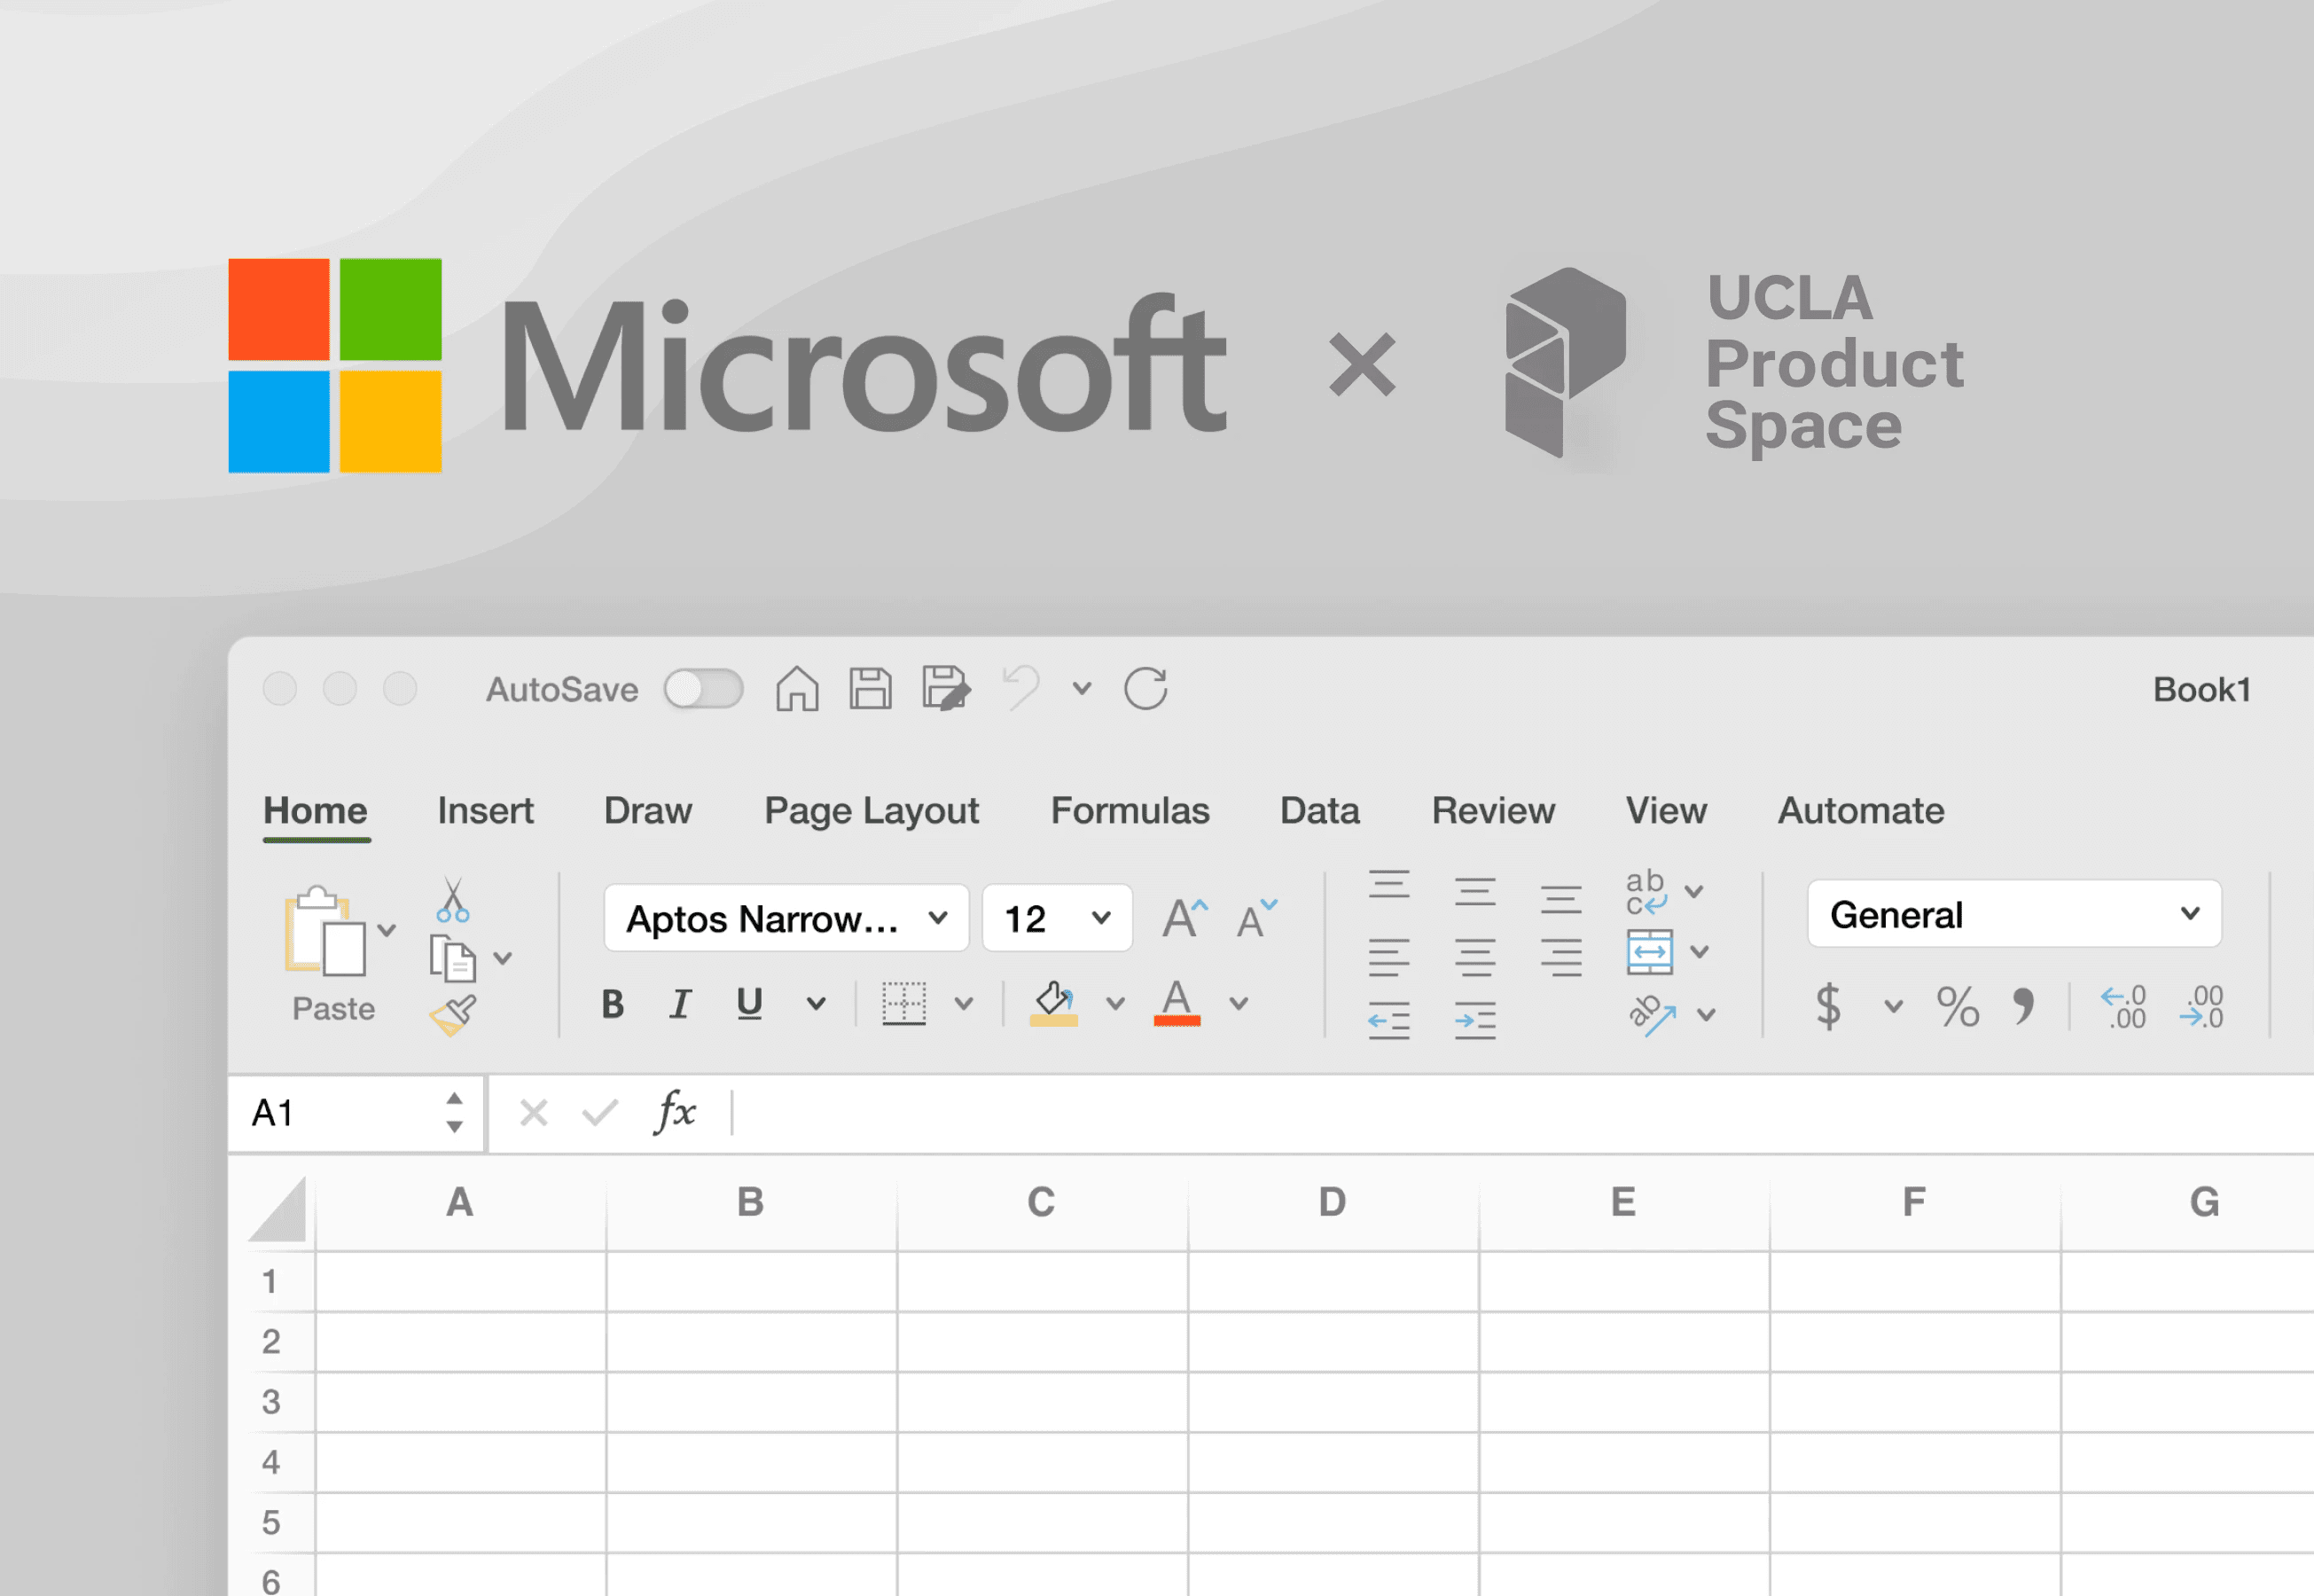The image size is (2314, 1596).
Task: Switch to the Draw tab
Action: point(648,811)
